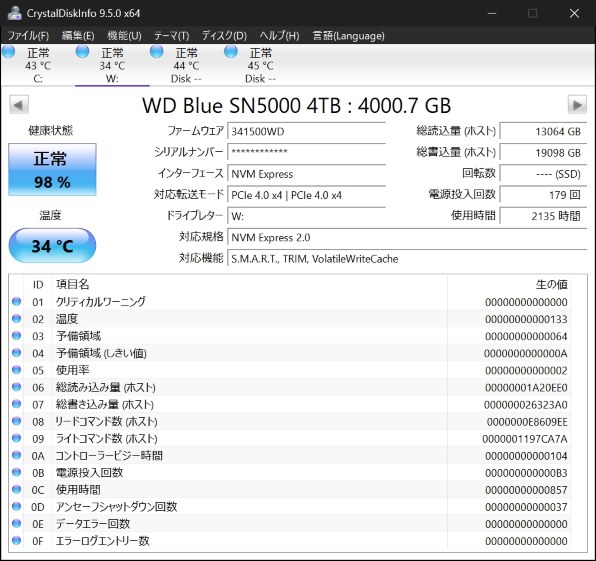Go to next disk with right arrow
Image resolution: width=596 pixels, height=561 pixels.
coord(577,105)
